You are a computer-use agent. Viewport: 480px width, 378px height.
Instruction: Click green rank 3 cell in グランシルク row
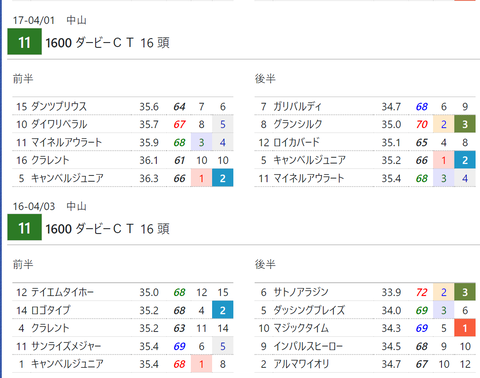[465, 124]
